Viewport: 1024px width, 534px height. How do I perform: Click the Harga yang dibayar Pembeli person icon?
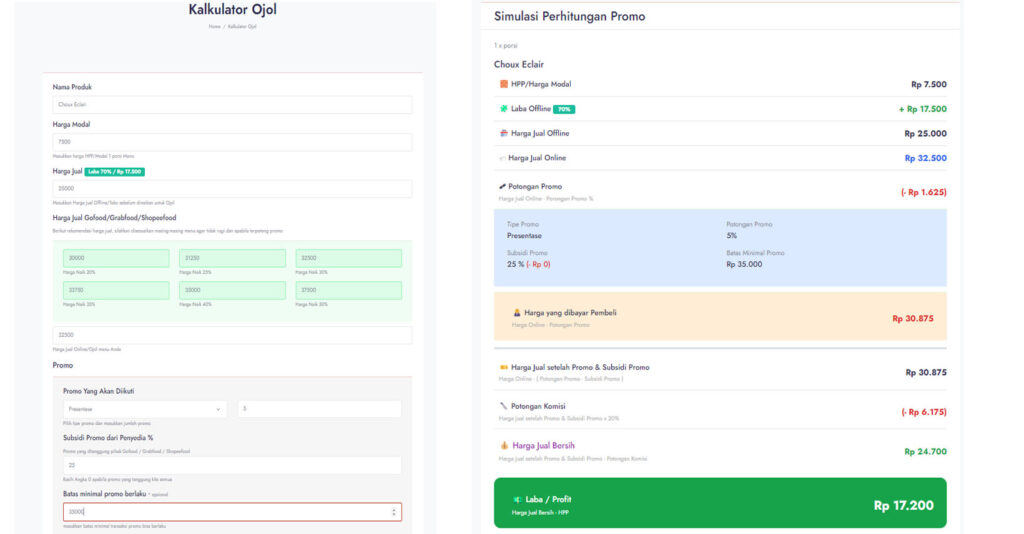coord(517,313)
